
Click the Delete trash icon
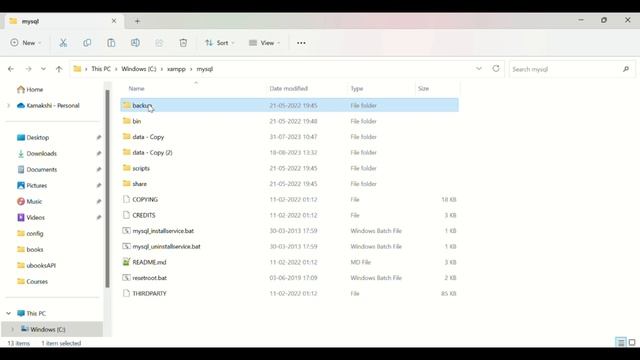tap(183, 43)
